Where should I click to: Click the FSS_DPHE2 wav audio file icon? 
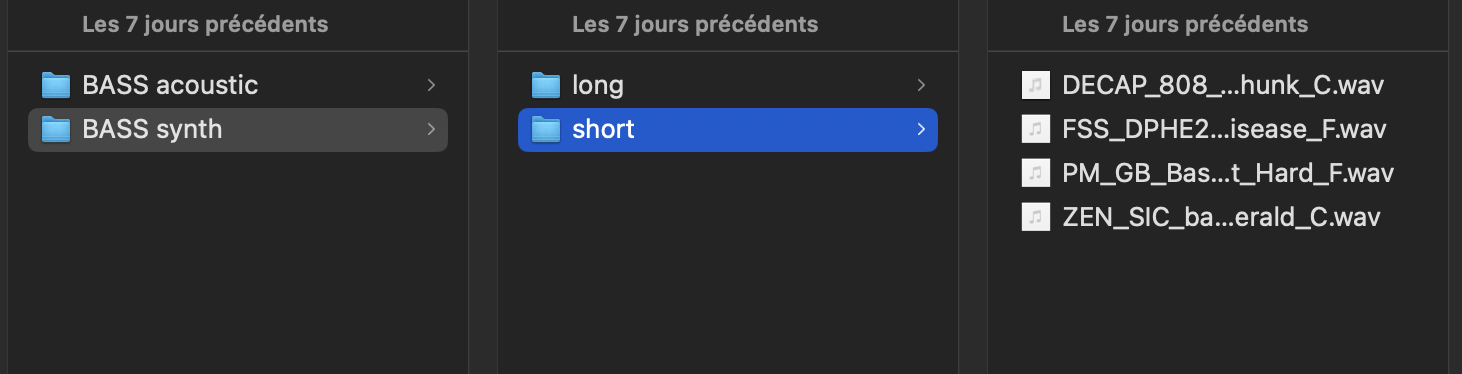[1035, 129]
